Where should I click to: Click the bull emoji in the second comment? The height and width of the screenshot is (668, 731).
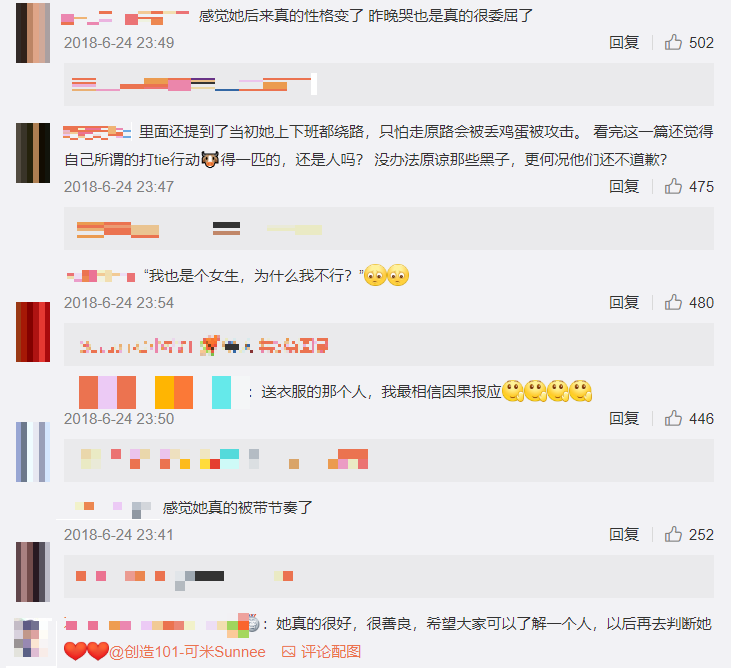pyautogui.click(x=210, y=159)
